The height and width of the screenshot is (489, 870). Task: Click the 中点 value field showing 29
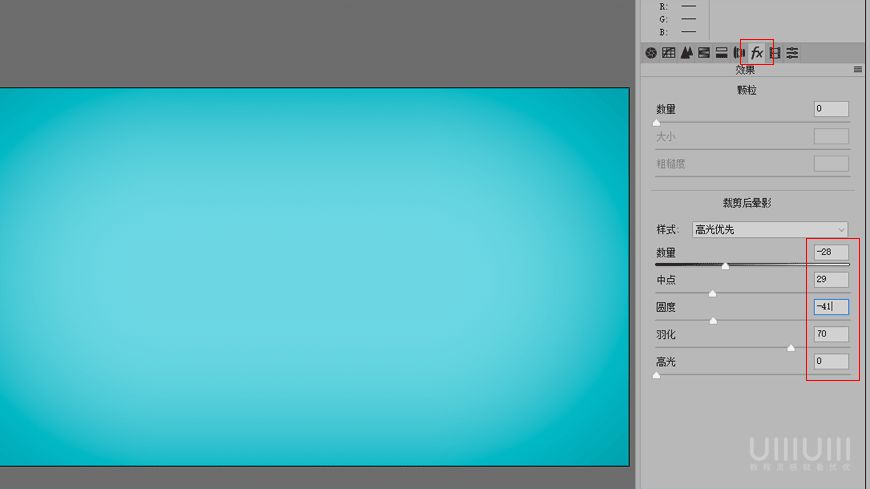pos(831,279)
